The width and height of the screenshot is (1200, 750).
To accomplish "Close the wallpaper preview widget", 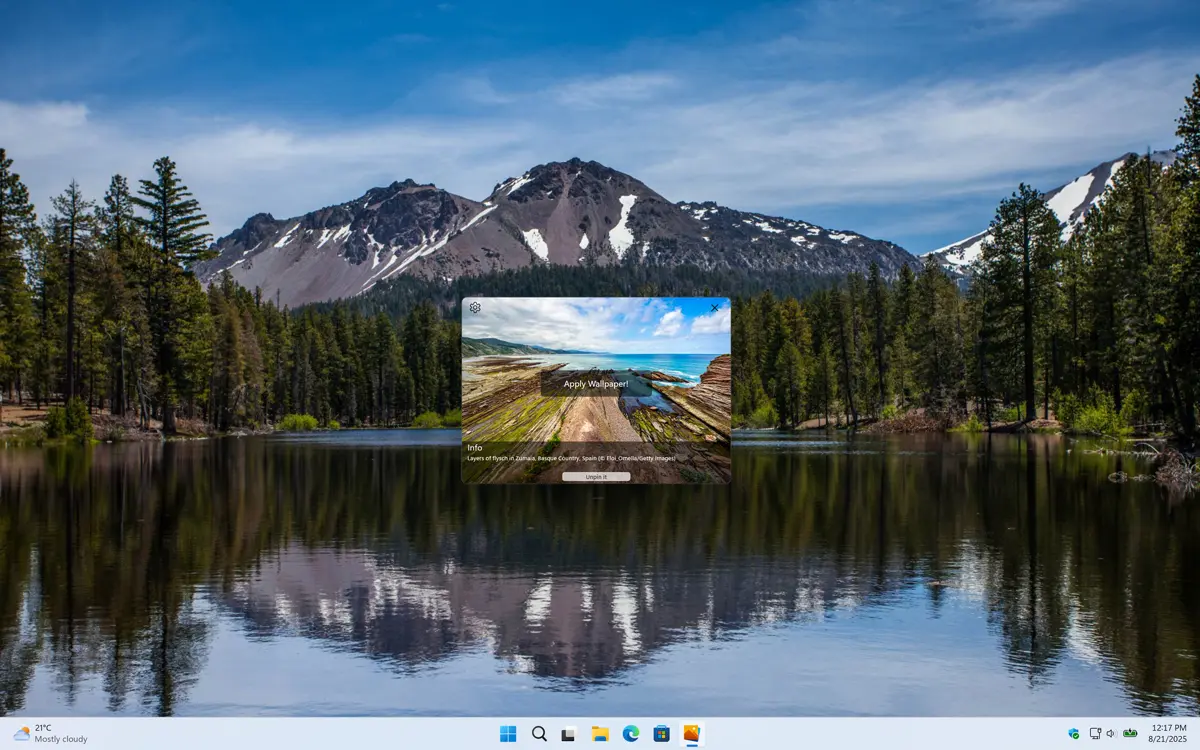I will coord(714,308).
